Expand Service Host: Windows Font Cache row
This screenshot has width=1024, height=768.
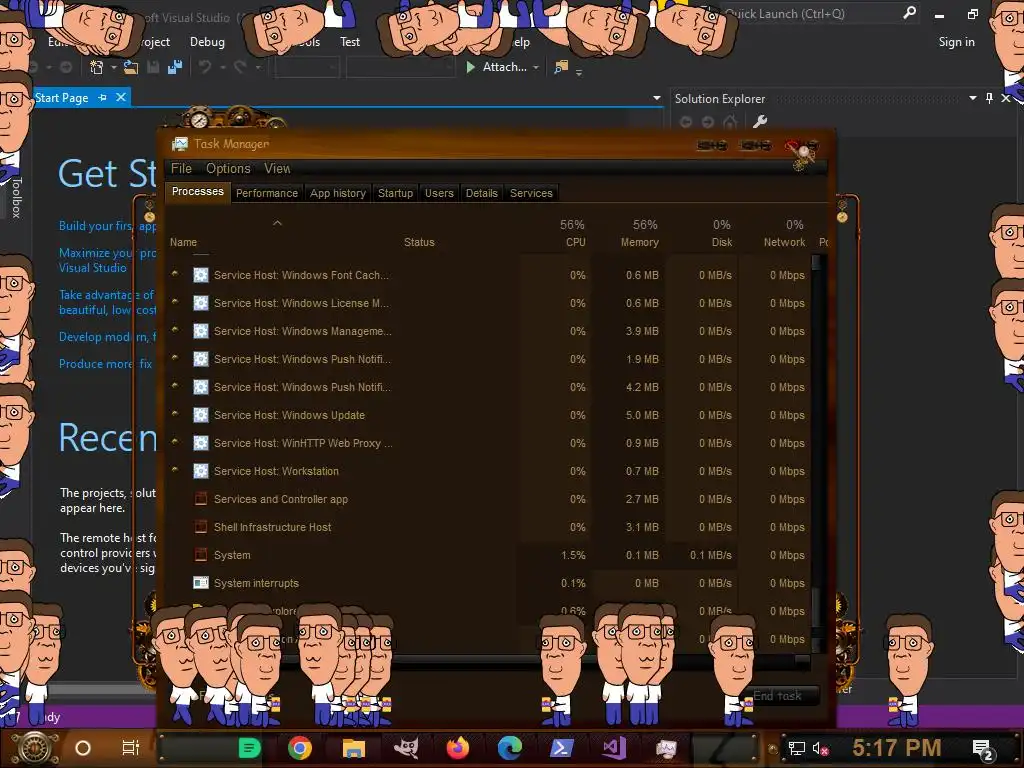pyautogui.click(x=175, y=274)
